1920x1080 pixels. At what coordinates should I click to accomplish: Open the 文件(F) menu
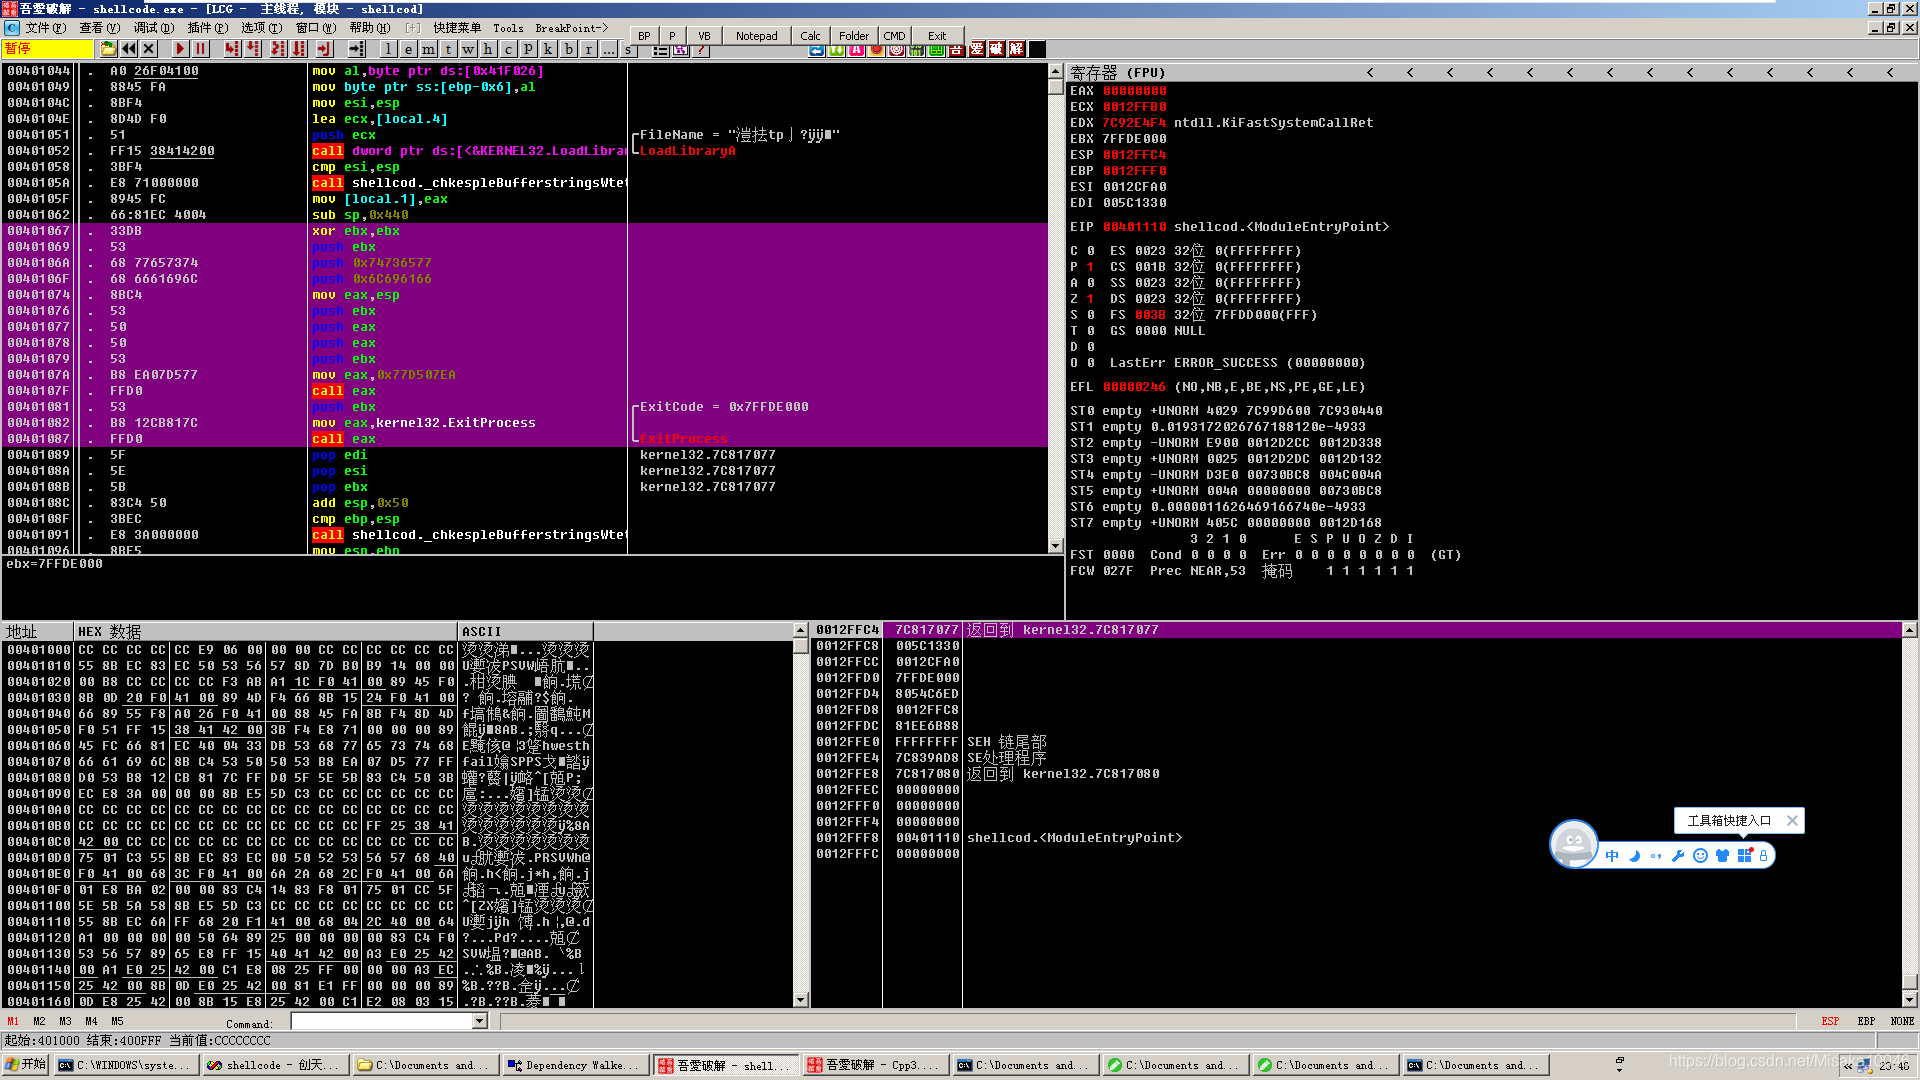46,28
